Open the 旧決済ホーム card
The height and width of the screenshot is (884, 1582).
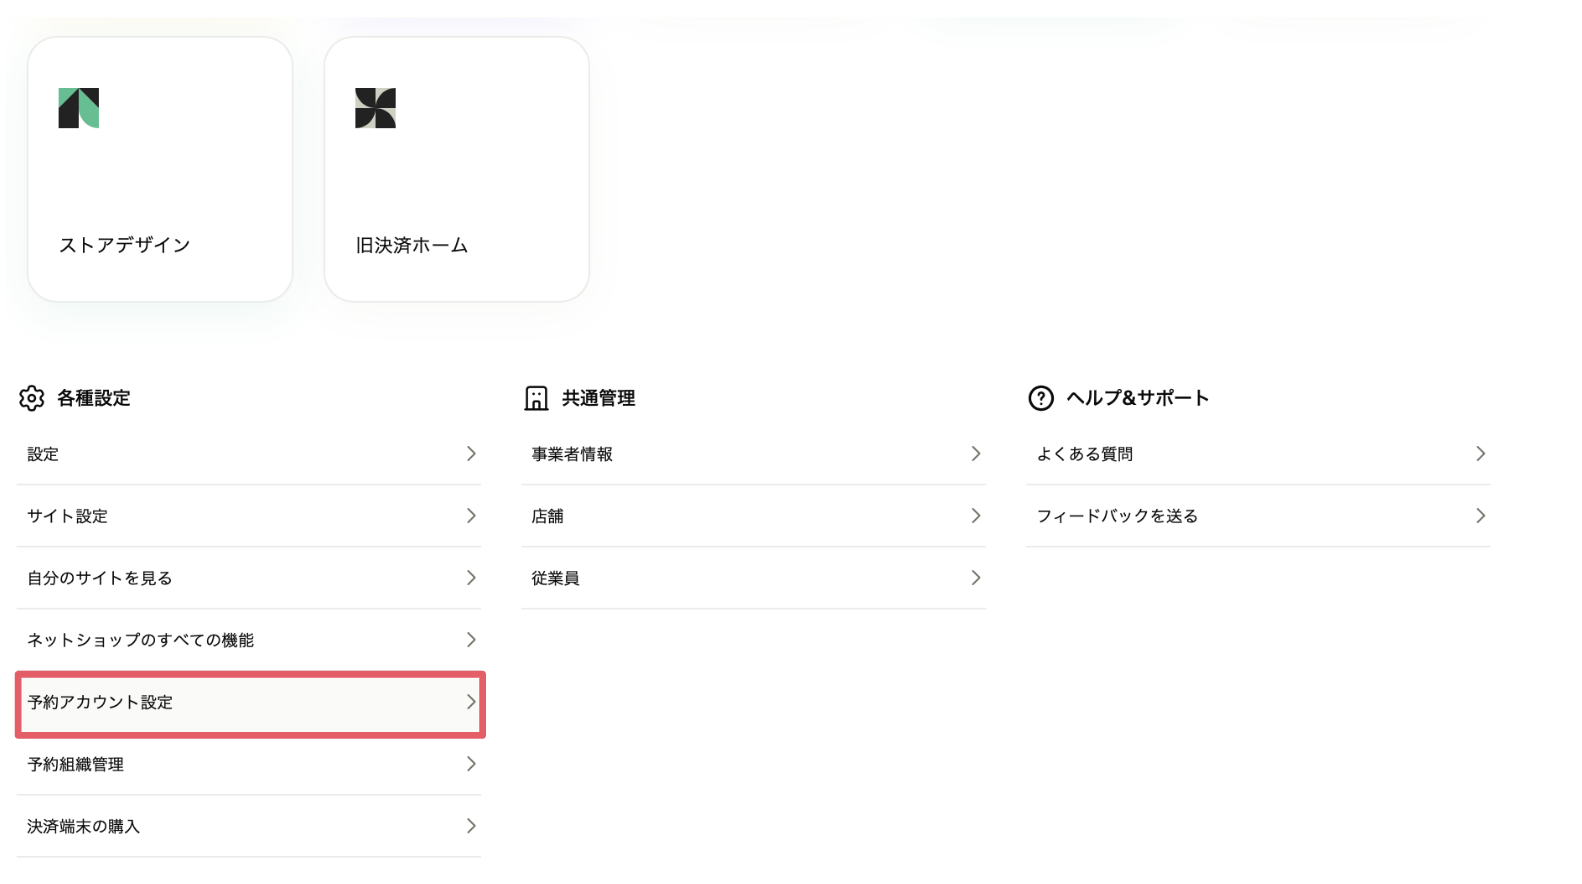[456, 170]
